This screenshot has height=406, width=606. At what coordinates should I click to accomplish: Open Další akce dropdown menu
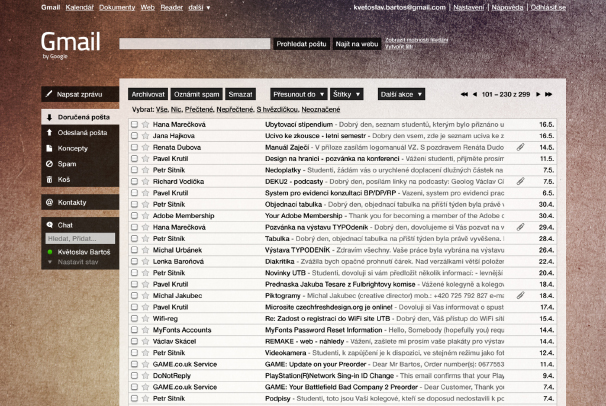click(400, 94)
